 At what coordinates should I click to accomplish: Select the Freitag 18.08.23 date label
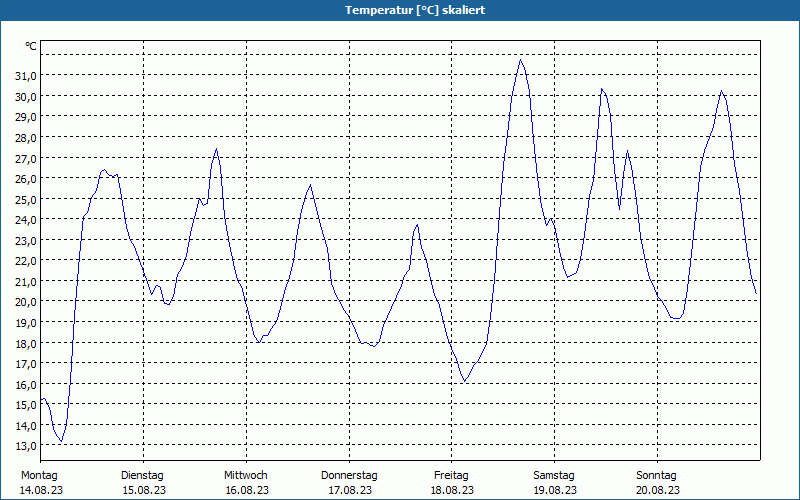click(451, 483)
